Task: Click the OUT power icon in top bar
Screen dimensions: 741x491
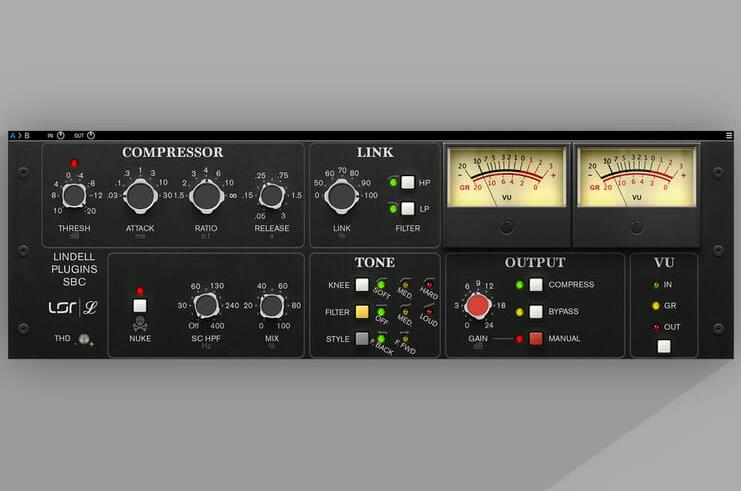Action: pos(91,136)
